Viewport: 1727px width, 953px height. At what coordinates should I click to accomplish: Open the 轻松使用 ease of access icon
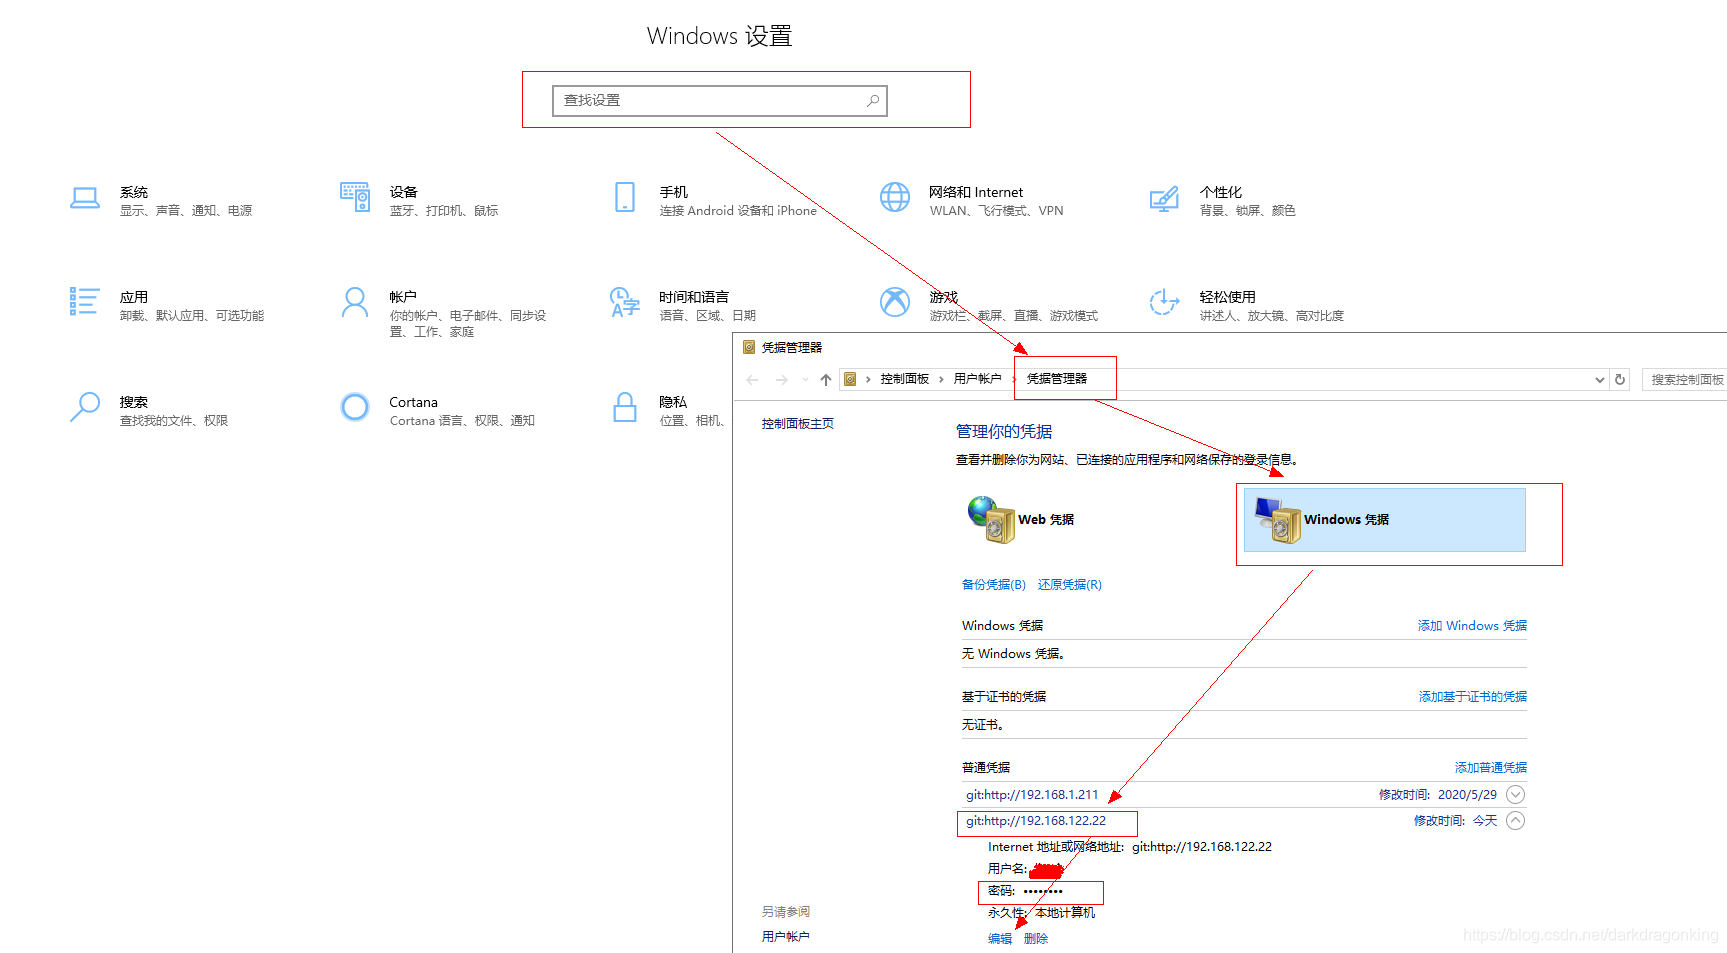pos(1164,302)
